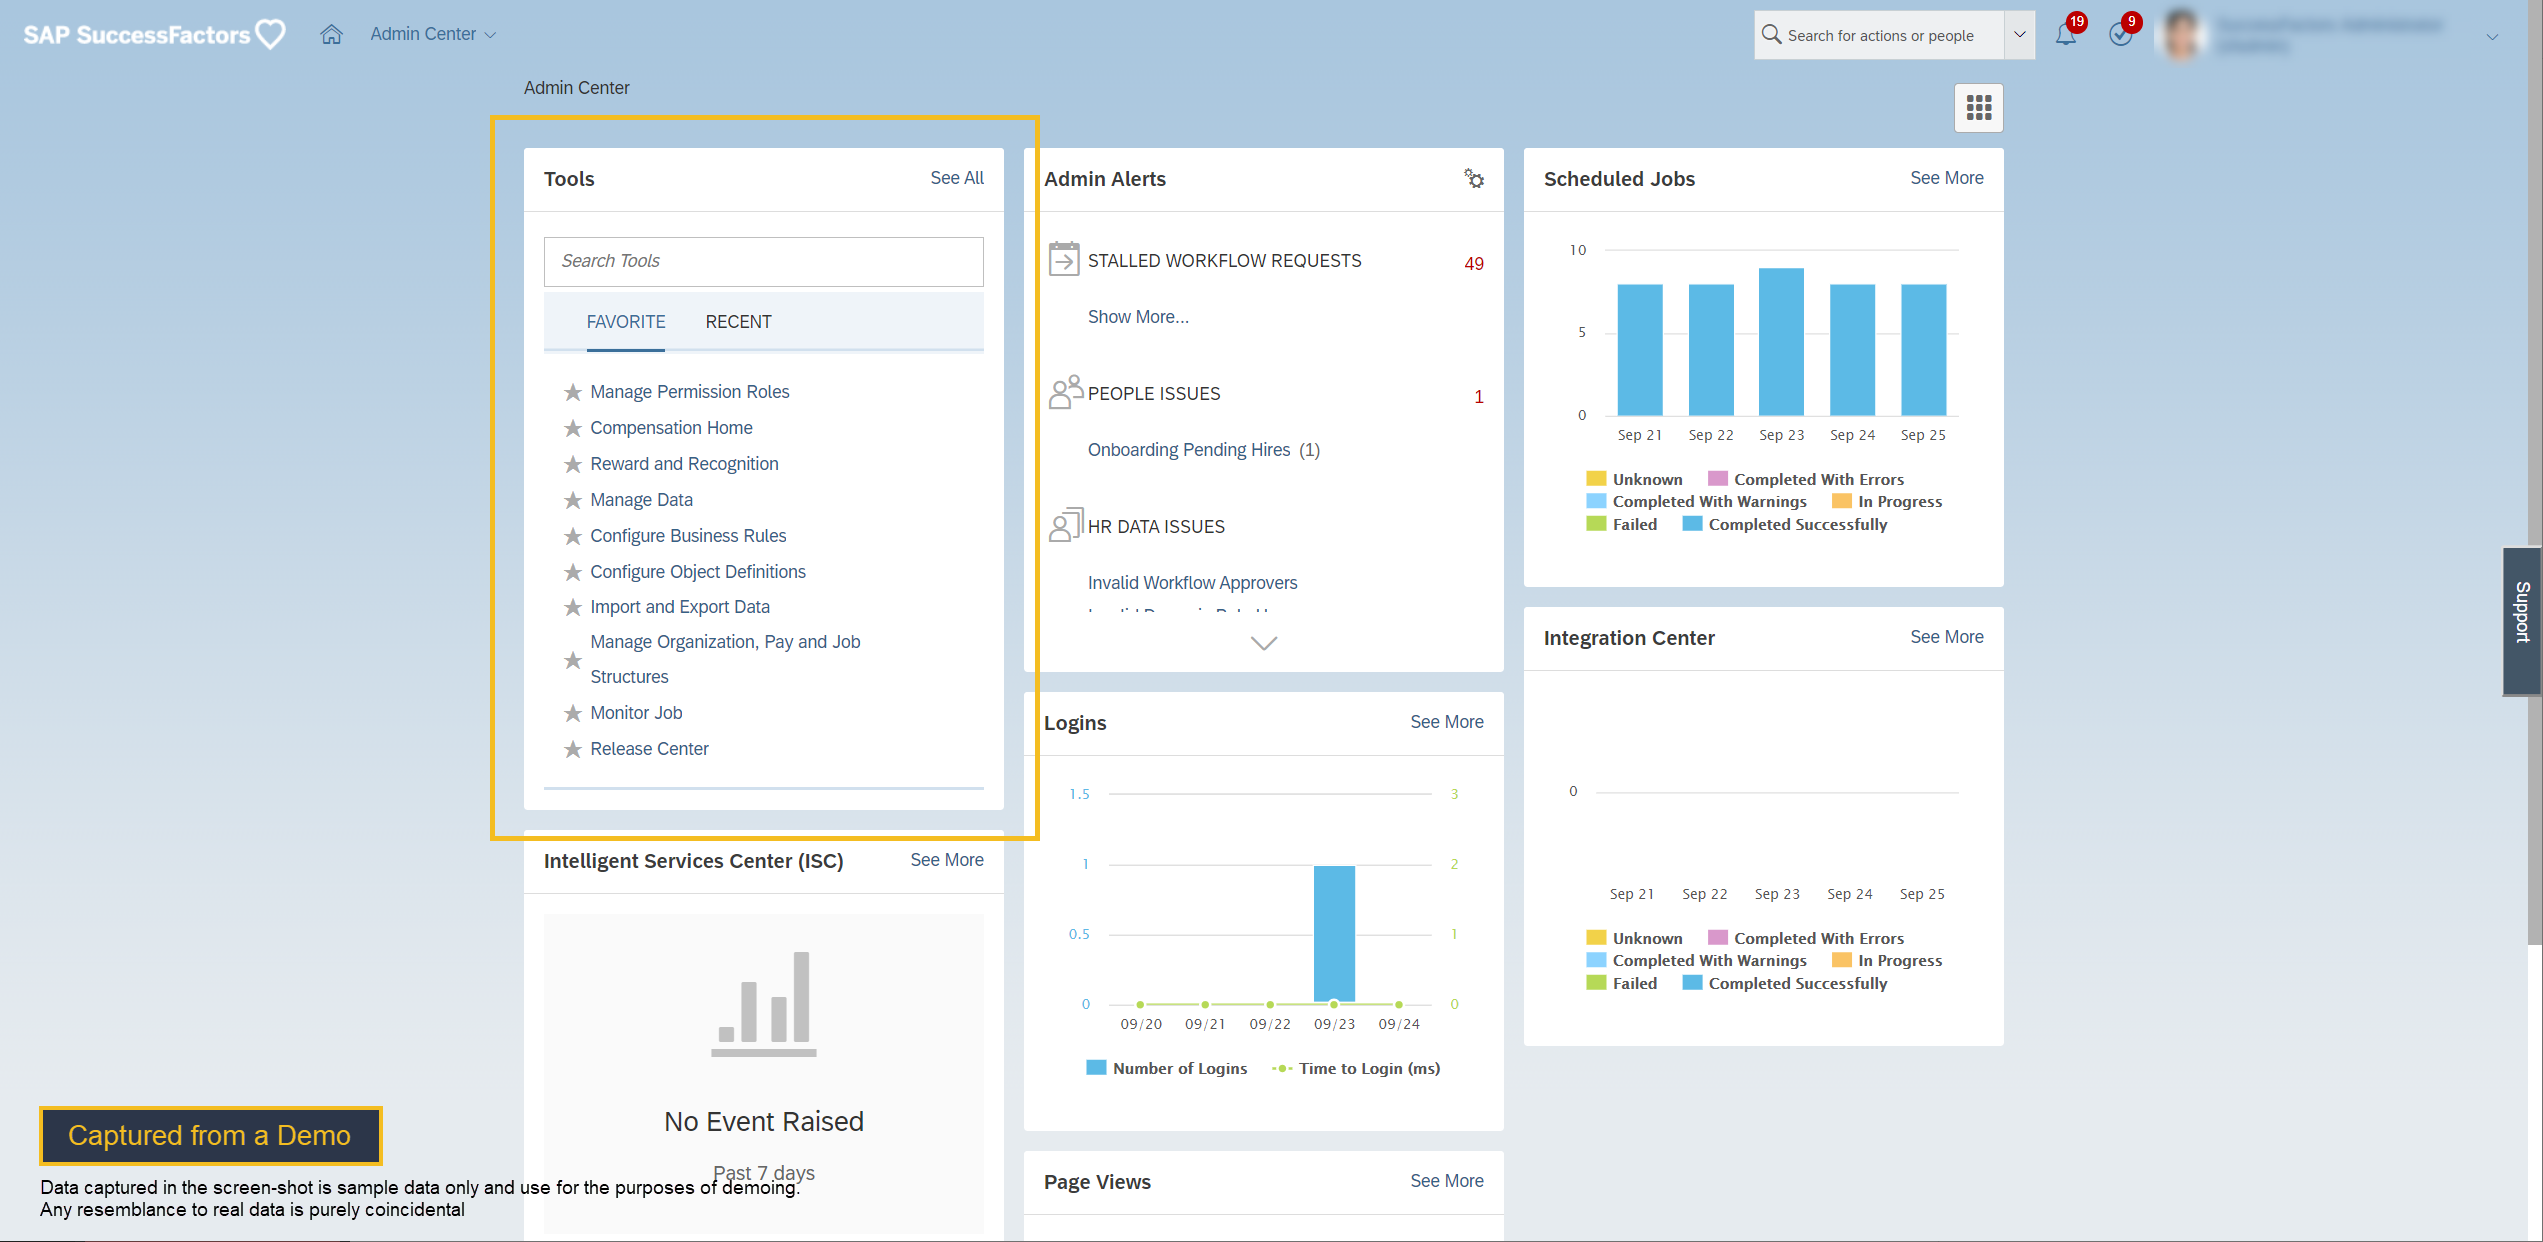Click See All in Tools
Image resolution: width=2543 pixels, height=1242 pixels.
pos(957,178)
